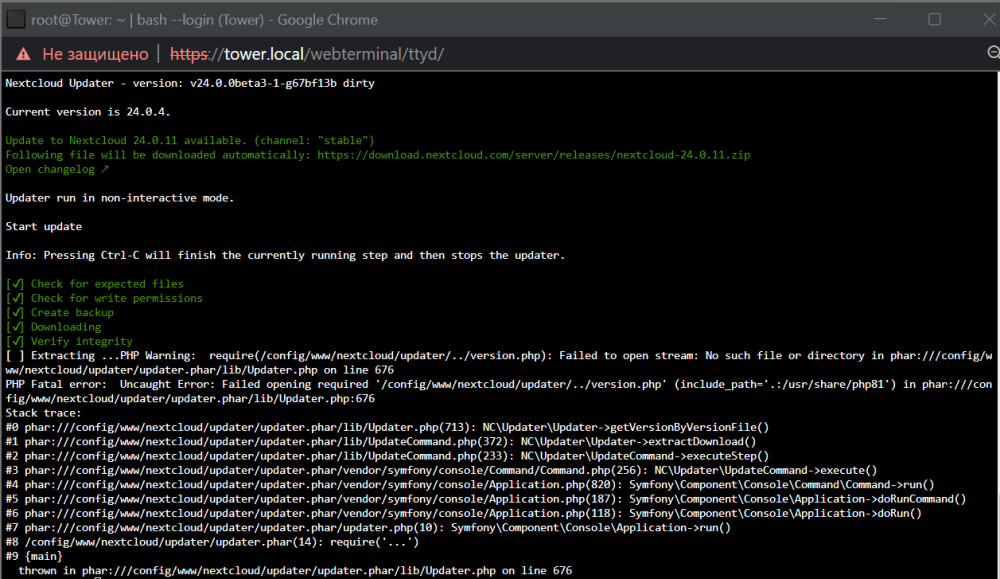Click "Update to Nextcloud 24.0.11 available" line
1000x579 pixels.
tap(190, 141)
